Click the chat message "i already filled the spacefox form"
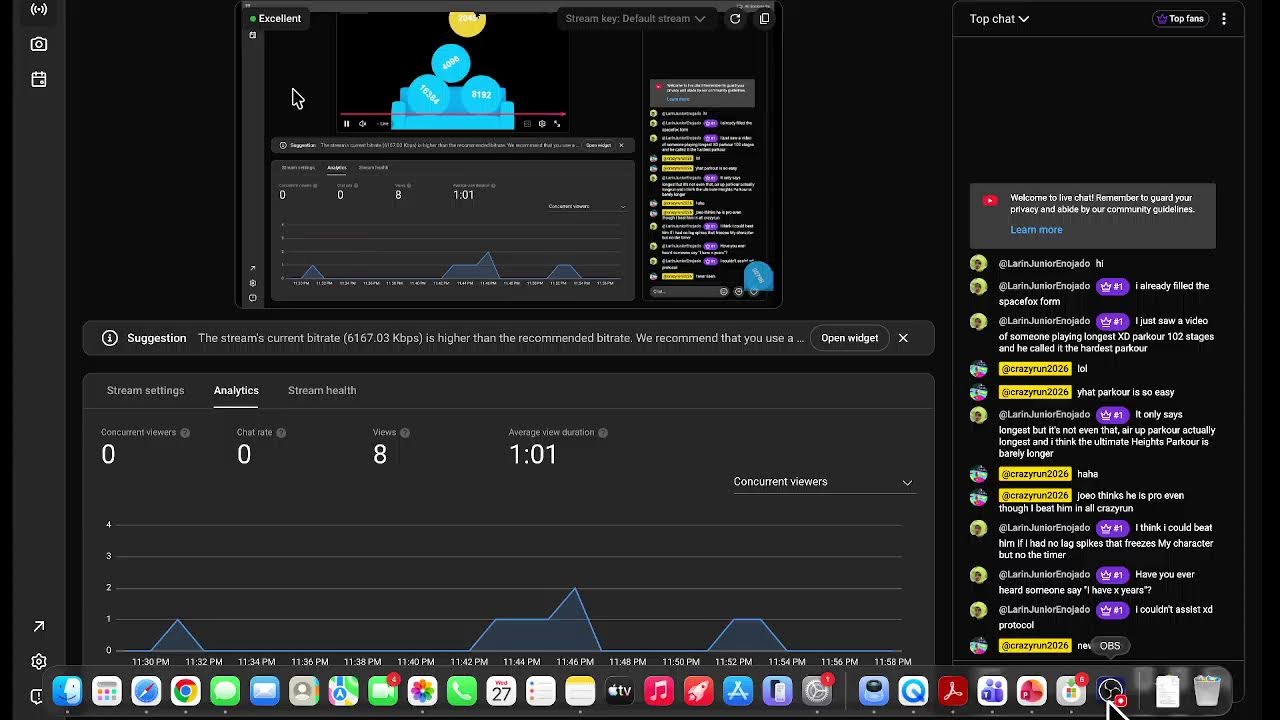The height and width of the screenshot is (720, 1280). [x=1104, y=294]
